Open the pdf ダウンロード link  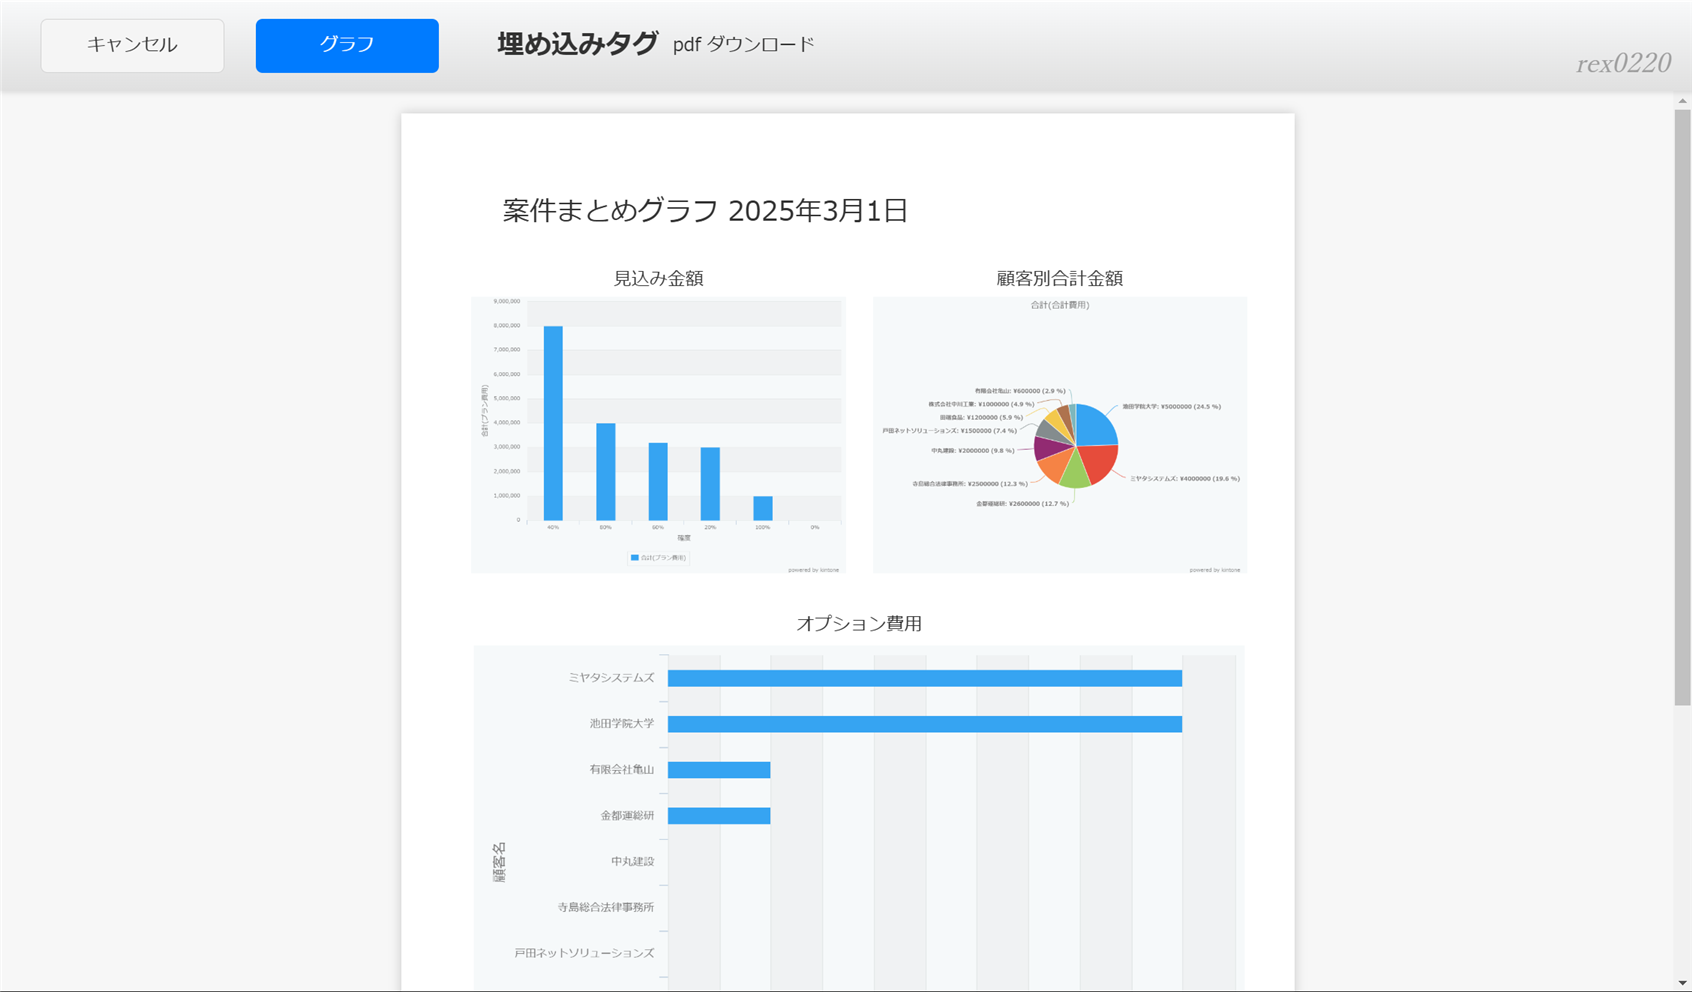click(744, 45)
